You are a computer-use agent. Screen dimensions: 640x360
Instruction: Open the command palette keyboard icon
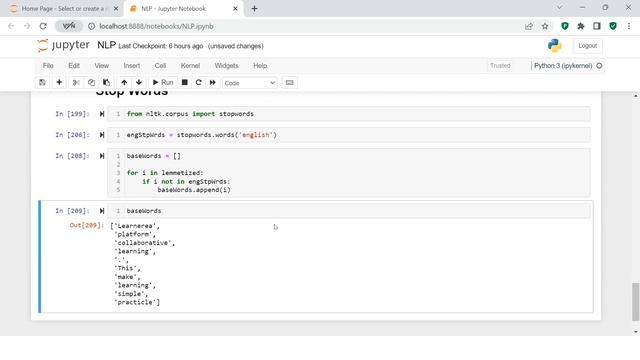pyautogui.click(x=289, y=82)
